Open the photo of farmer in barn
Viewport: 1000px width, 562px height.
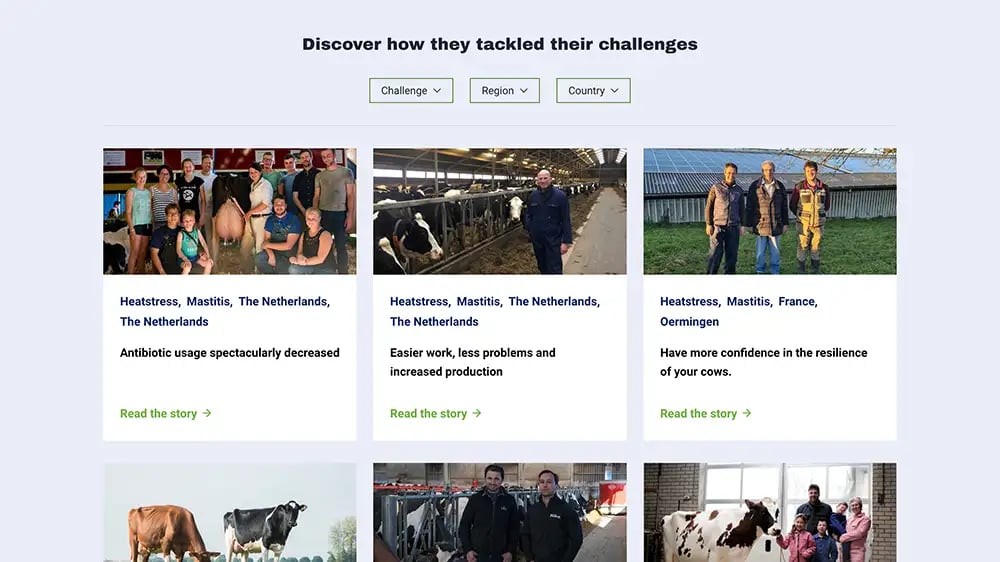pos(499,211)
